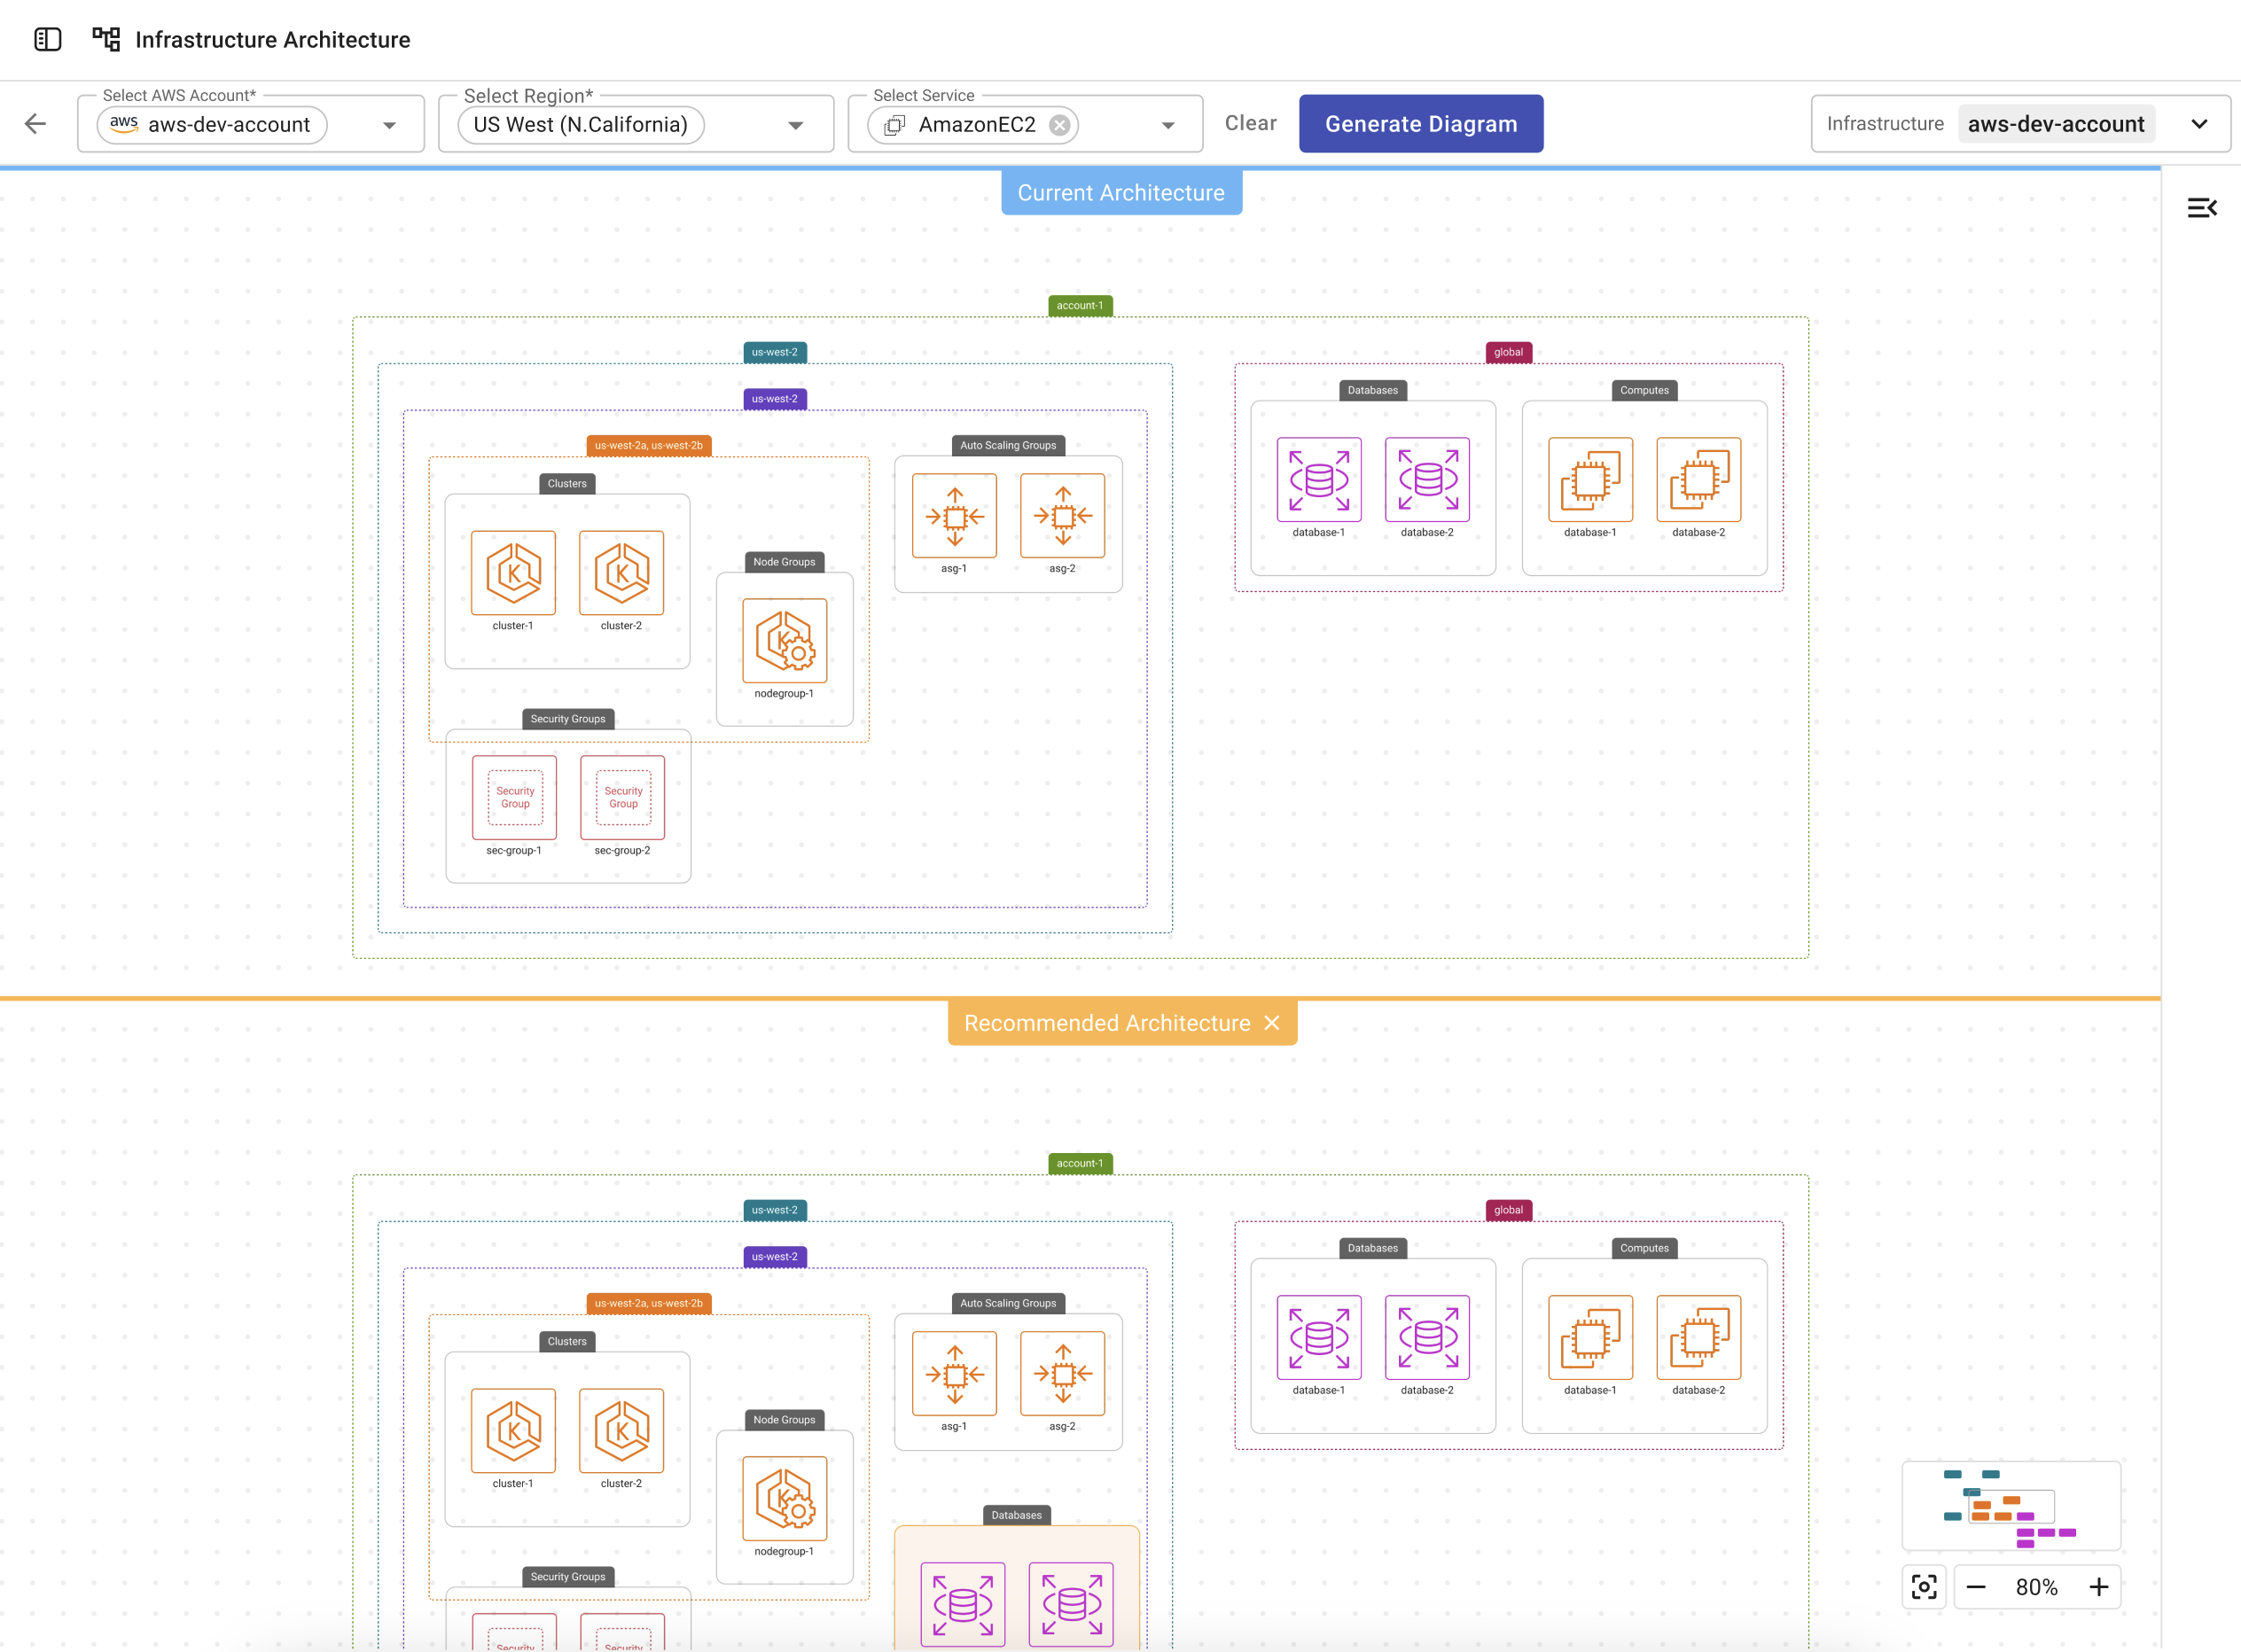The image size is (2241, 1652).
Task: Click the Current Architecture tab label
Action: (x=1121, y=193)
